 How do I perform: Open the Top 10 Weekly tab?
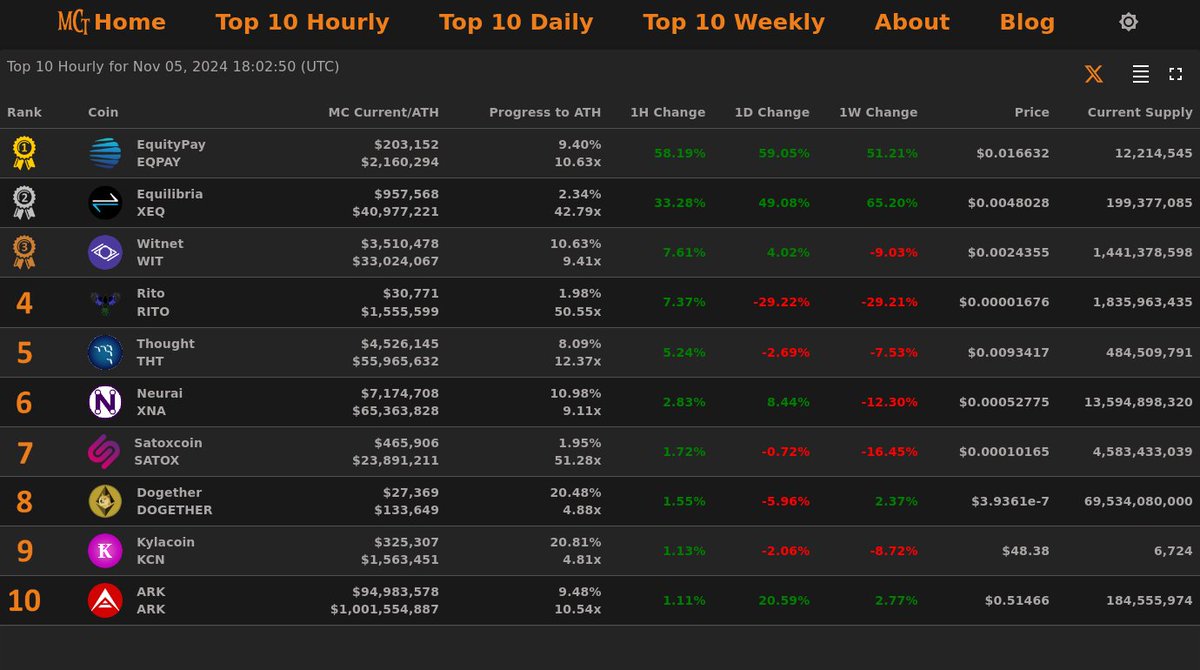coord(734,22)
